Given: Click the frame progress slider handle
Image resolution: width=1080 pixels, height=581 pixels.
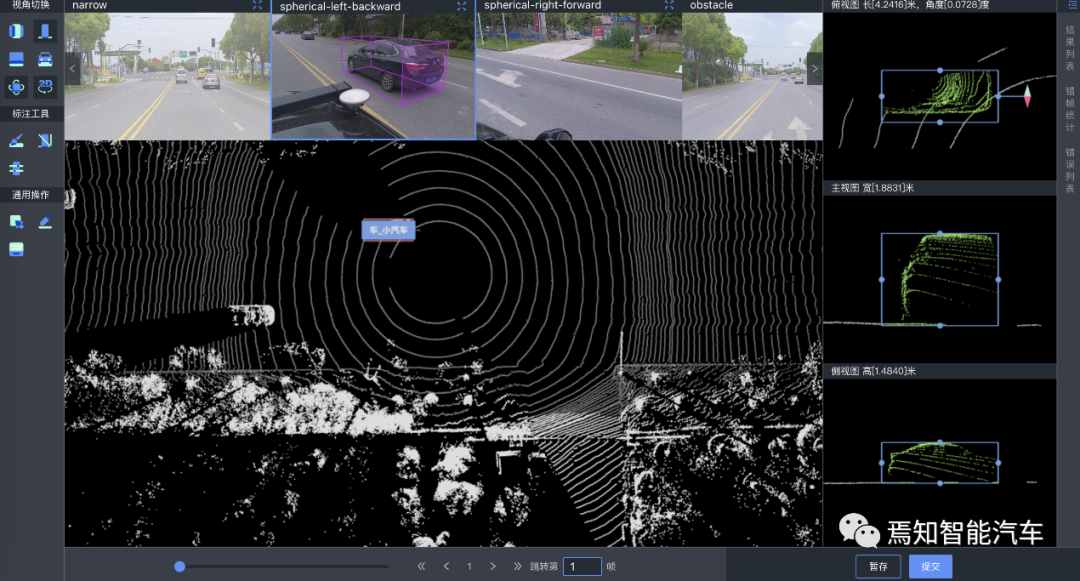Looking at the screenshot, I should [179, 566].
